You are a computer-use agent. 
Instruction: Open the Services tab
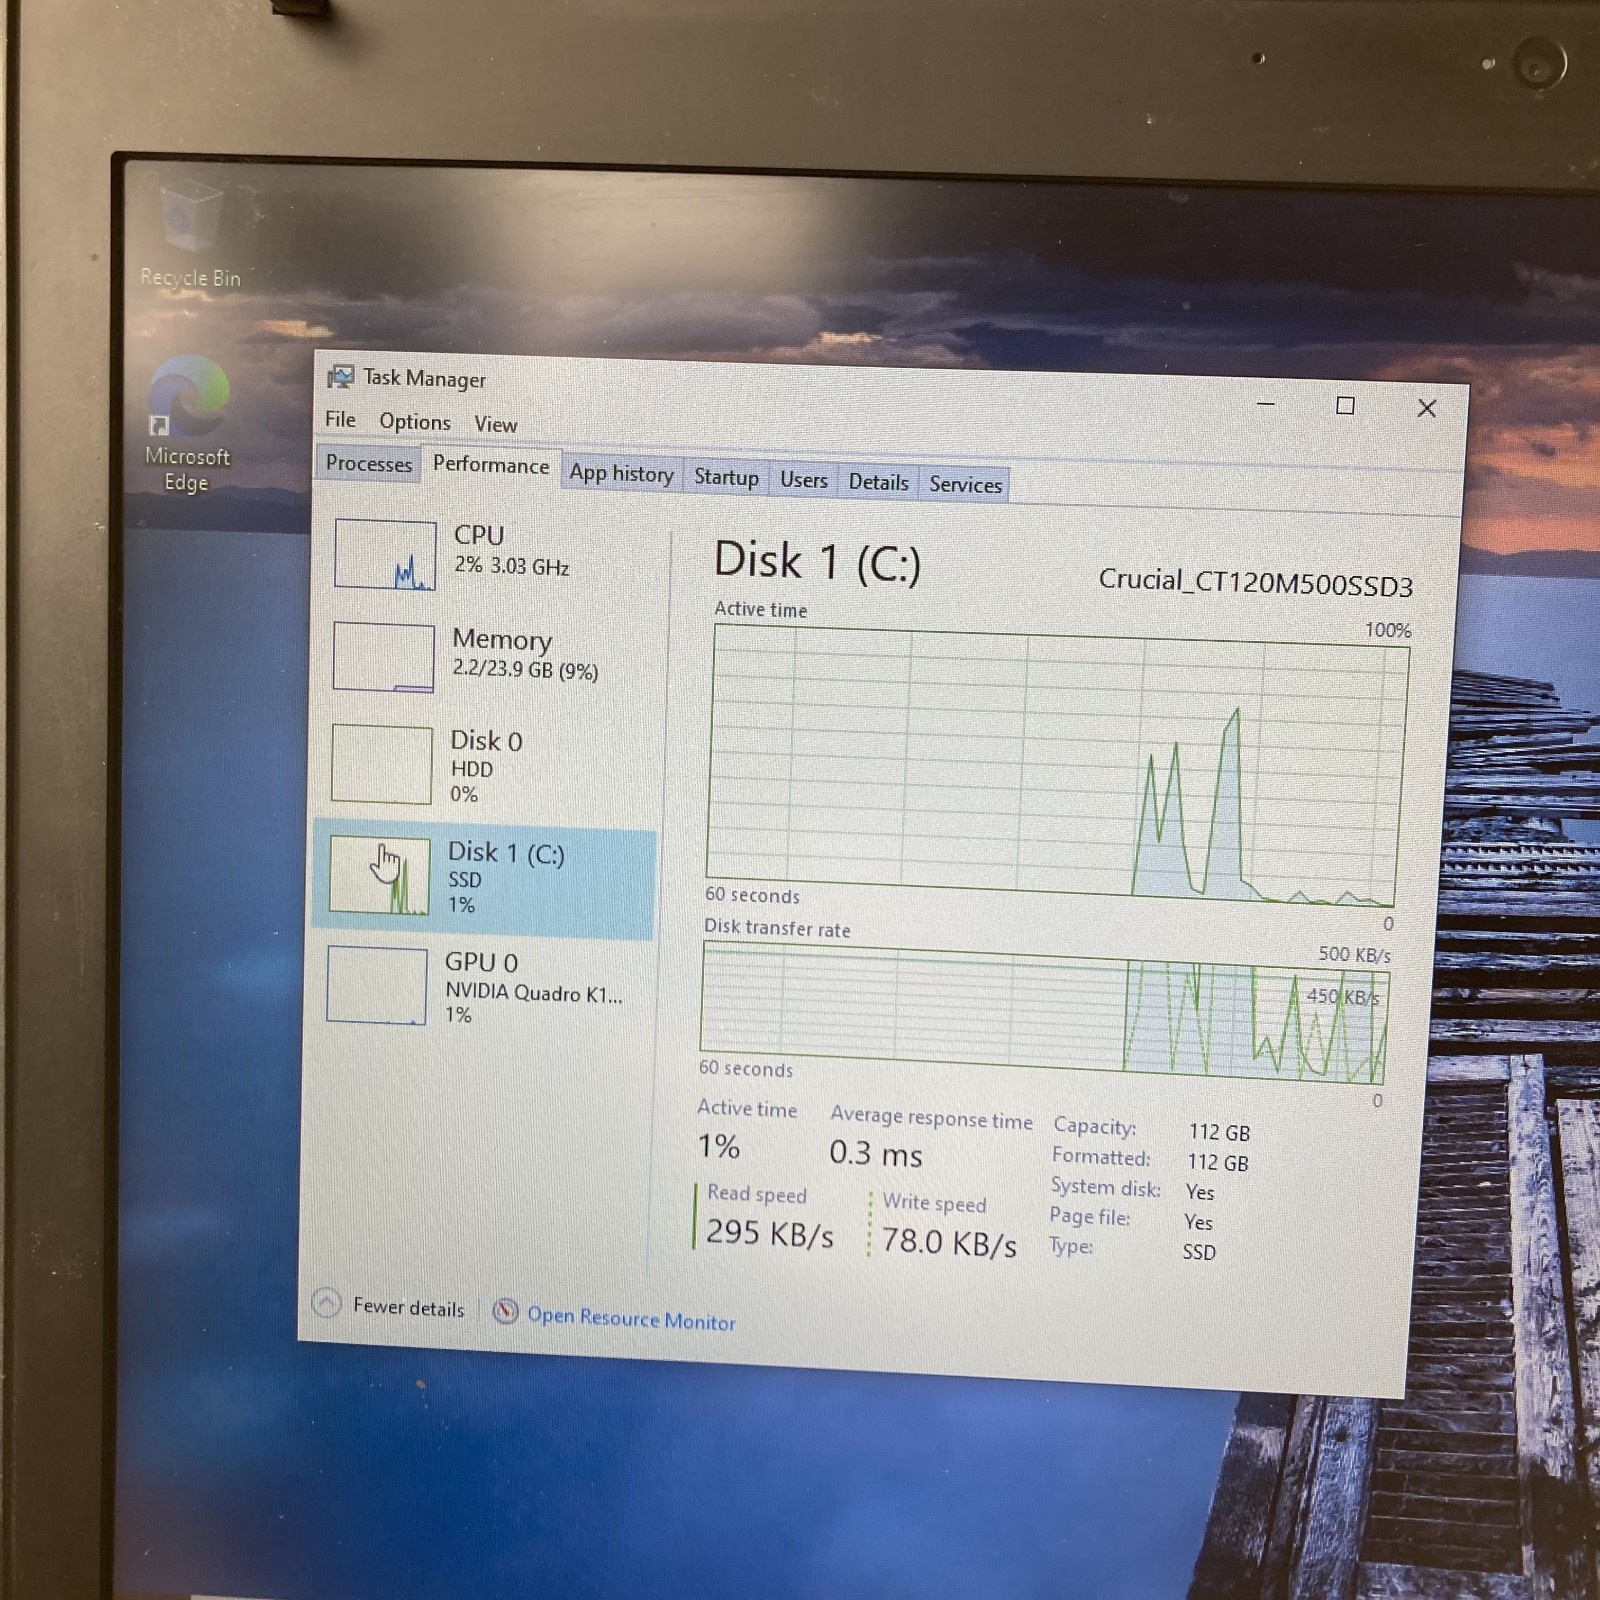click(x=965, y=484)
